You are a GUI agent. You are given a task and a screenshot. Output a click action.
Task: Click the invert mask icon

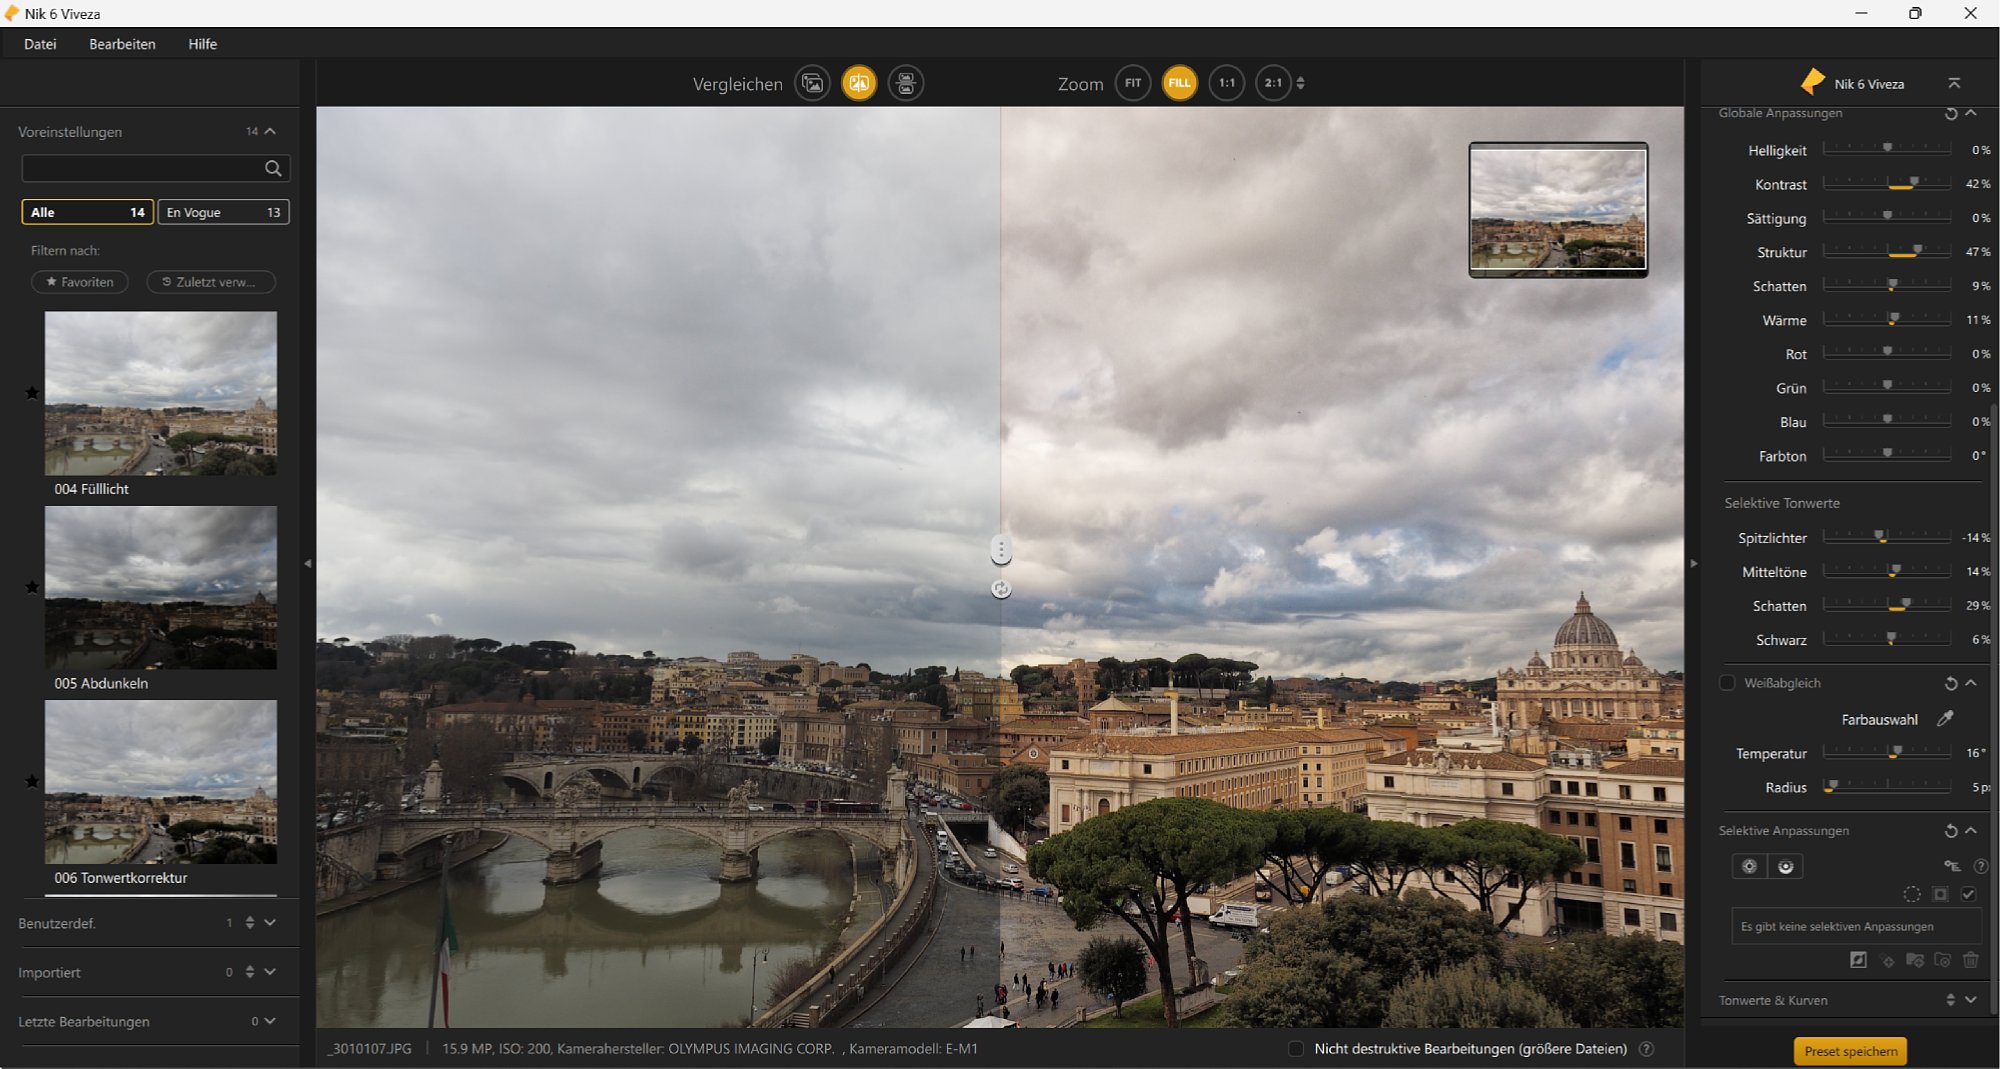1858,960
